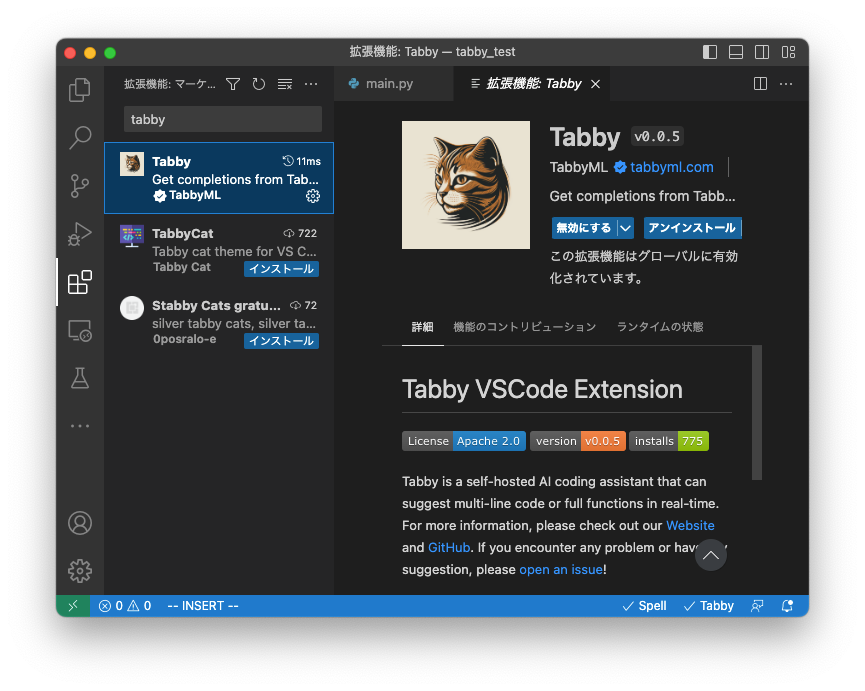Click the scroll-to-top arrow button
The width and height of the screenshot is (865, 691).
(x=711, y=555)
